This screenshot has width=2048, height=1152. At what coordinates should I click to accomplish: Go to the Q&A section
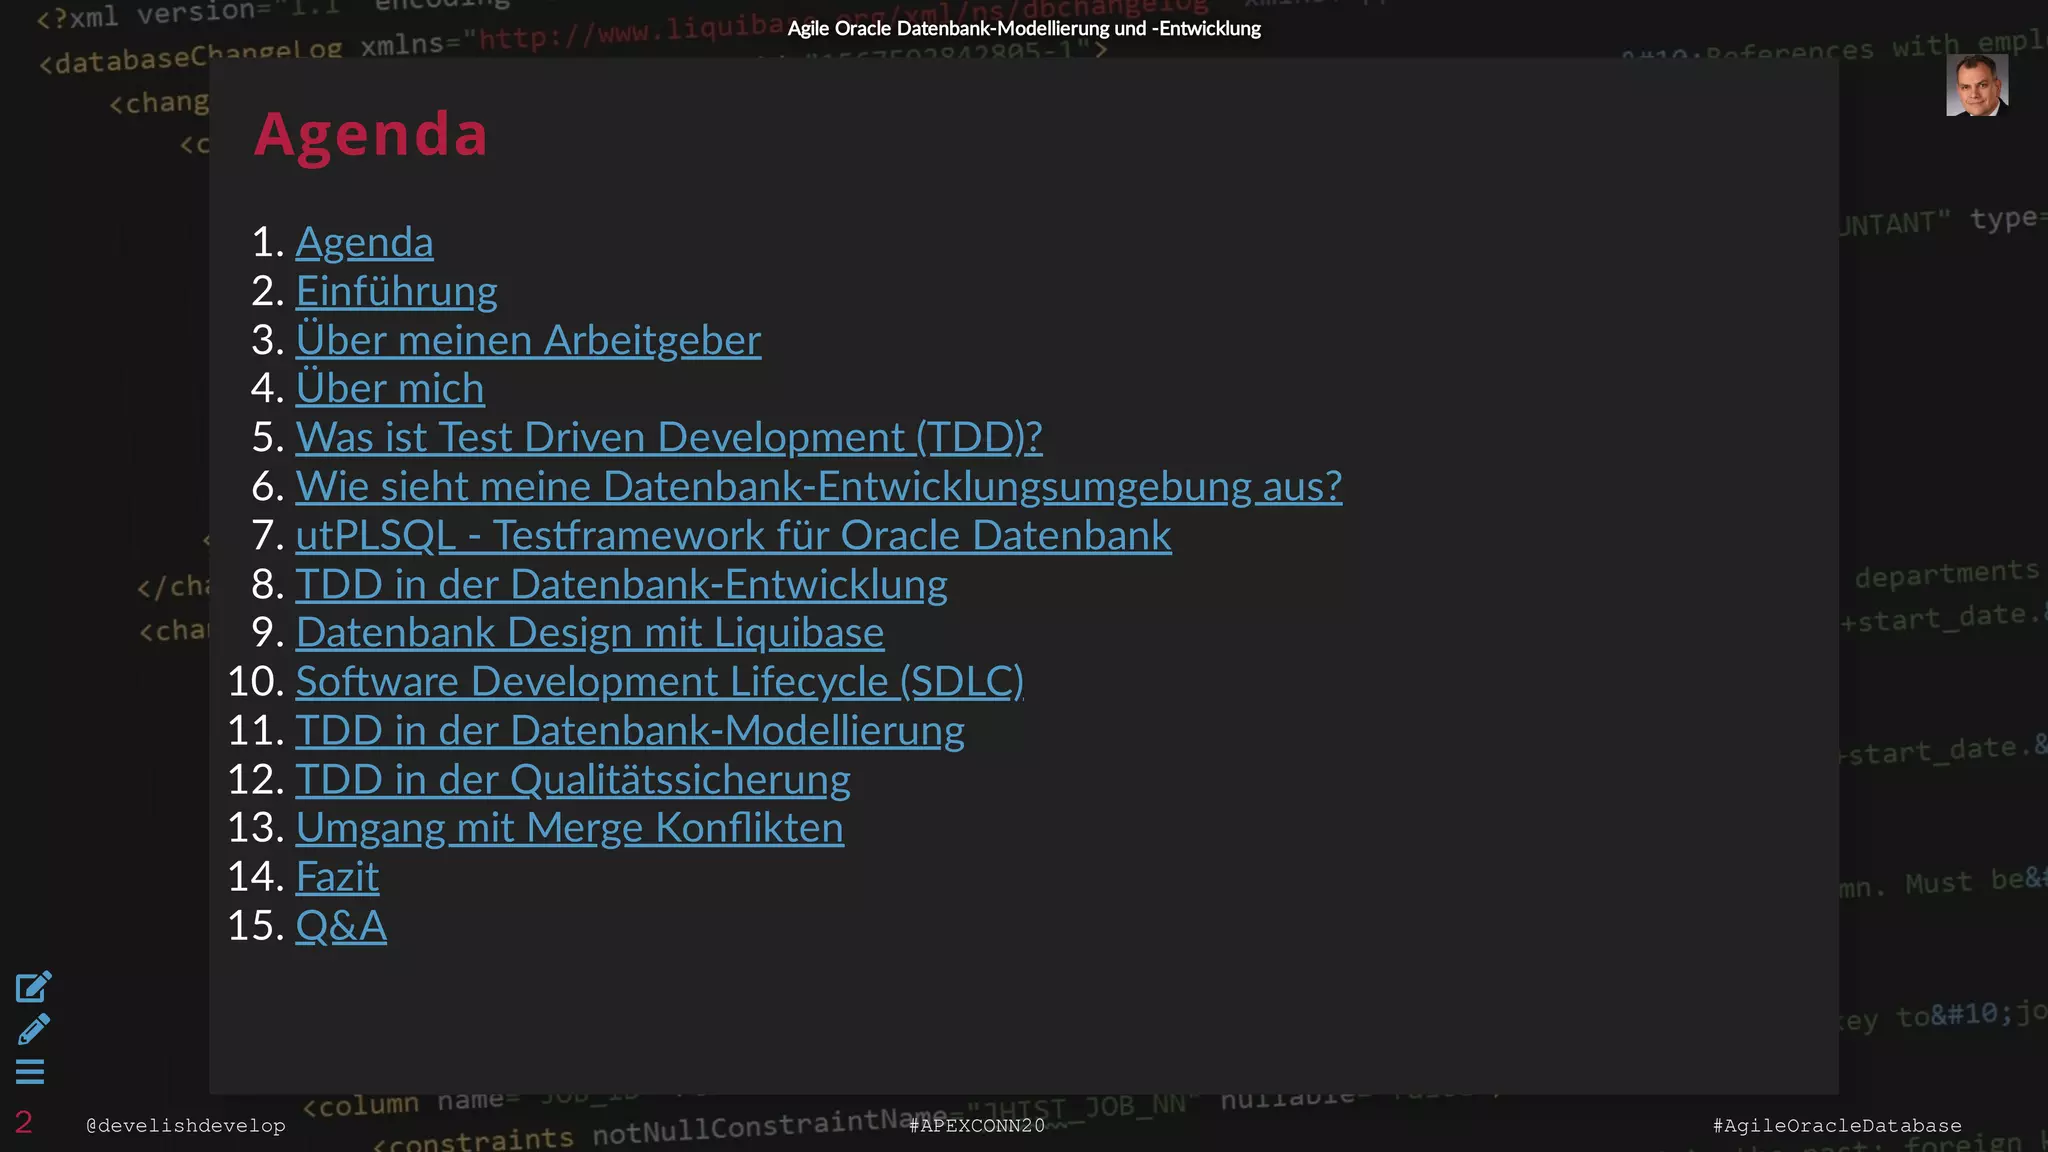coord(341,926)
